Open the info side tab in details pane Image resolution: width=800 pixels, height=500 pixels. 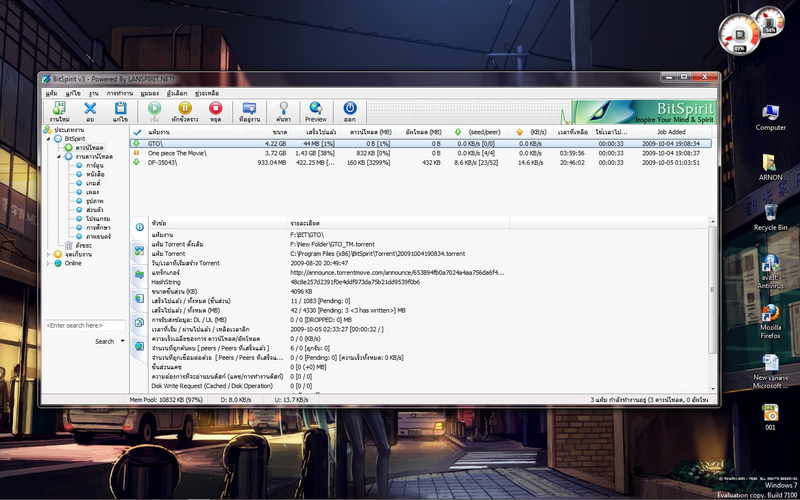tap(139, 227)
